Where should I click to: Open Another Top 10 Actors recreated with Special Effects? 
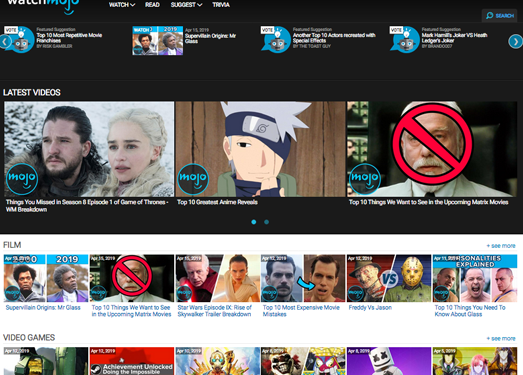tap(334, 38)
